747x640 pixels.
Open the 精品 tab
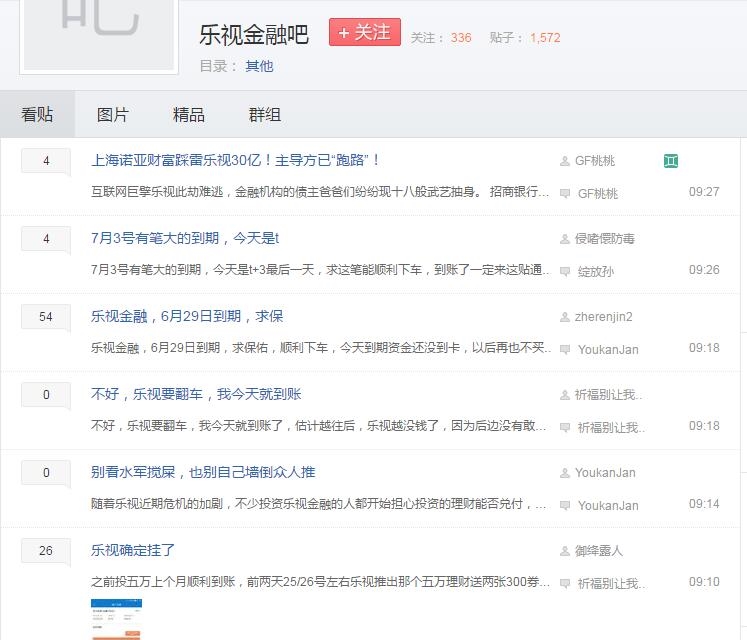click(x=188, y=115)
